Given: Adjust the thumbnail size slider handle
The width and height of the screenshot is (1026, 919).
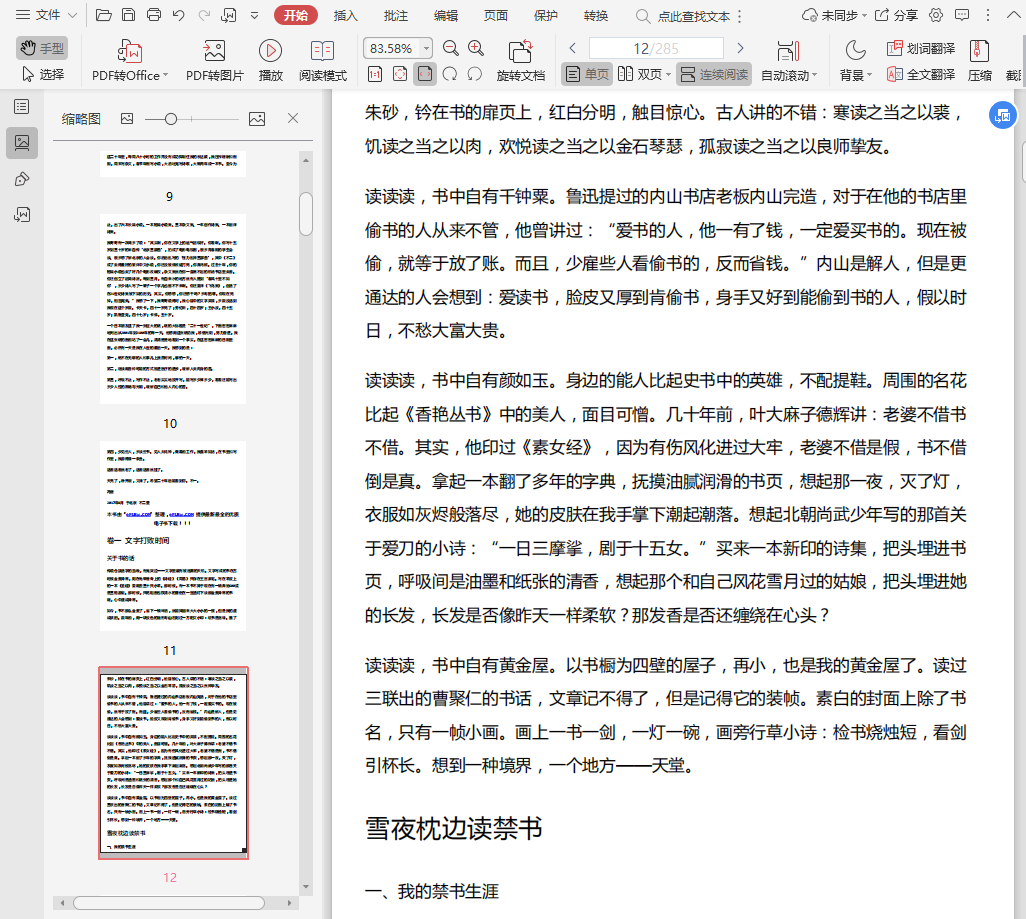Looking at the screenshot, I should (171, 118).
